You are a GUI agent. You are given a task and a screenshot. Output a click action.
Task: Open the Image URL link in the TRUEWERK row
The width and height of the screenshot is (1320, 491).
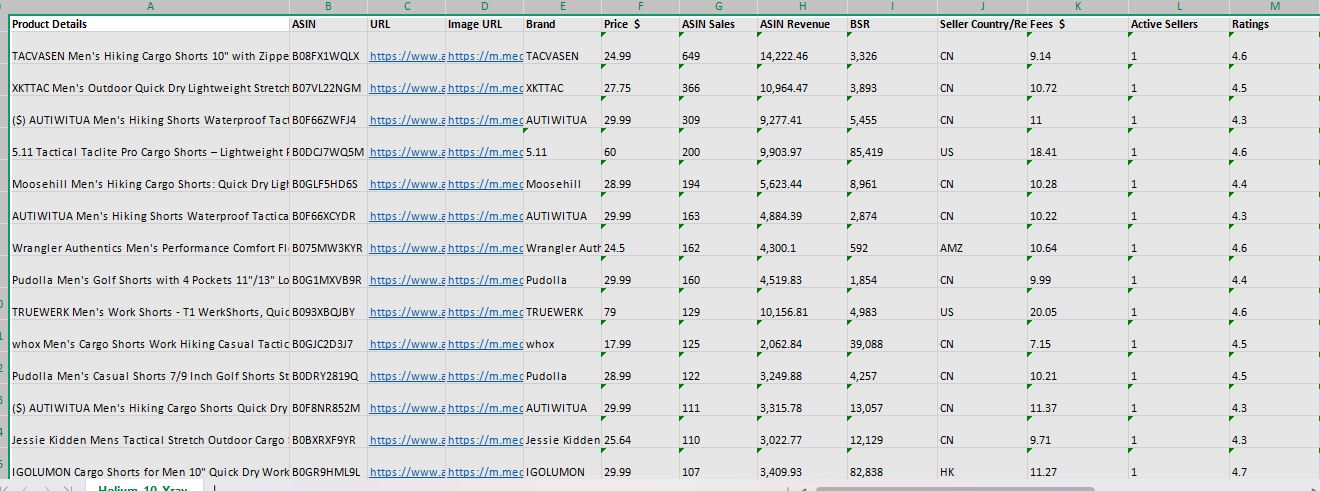[x=485, y=312]
